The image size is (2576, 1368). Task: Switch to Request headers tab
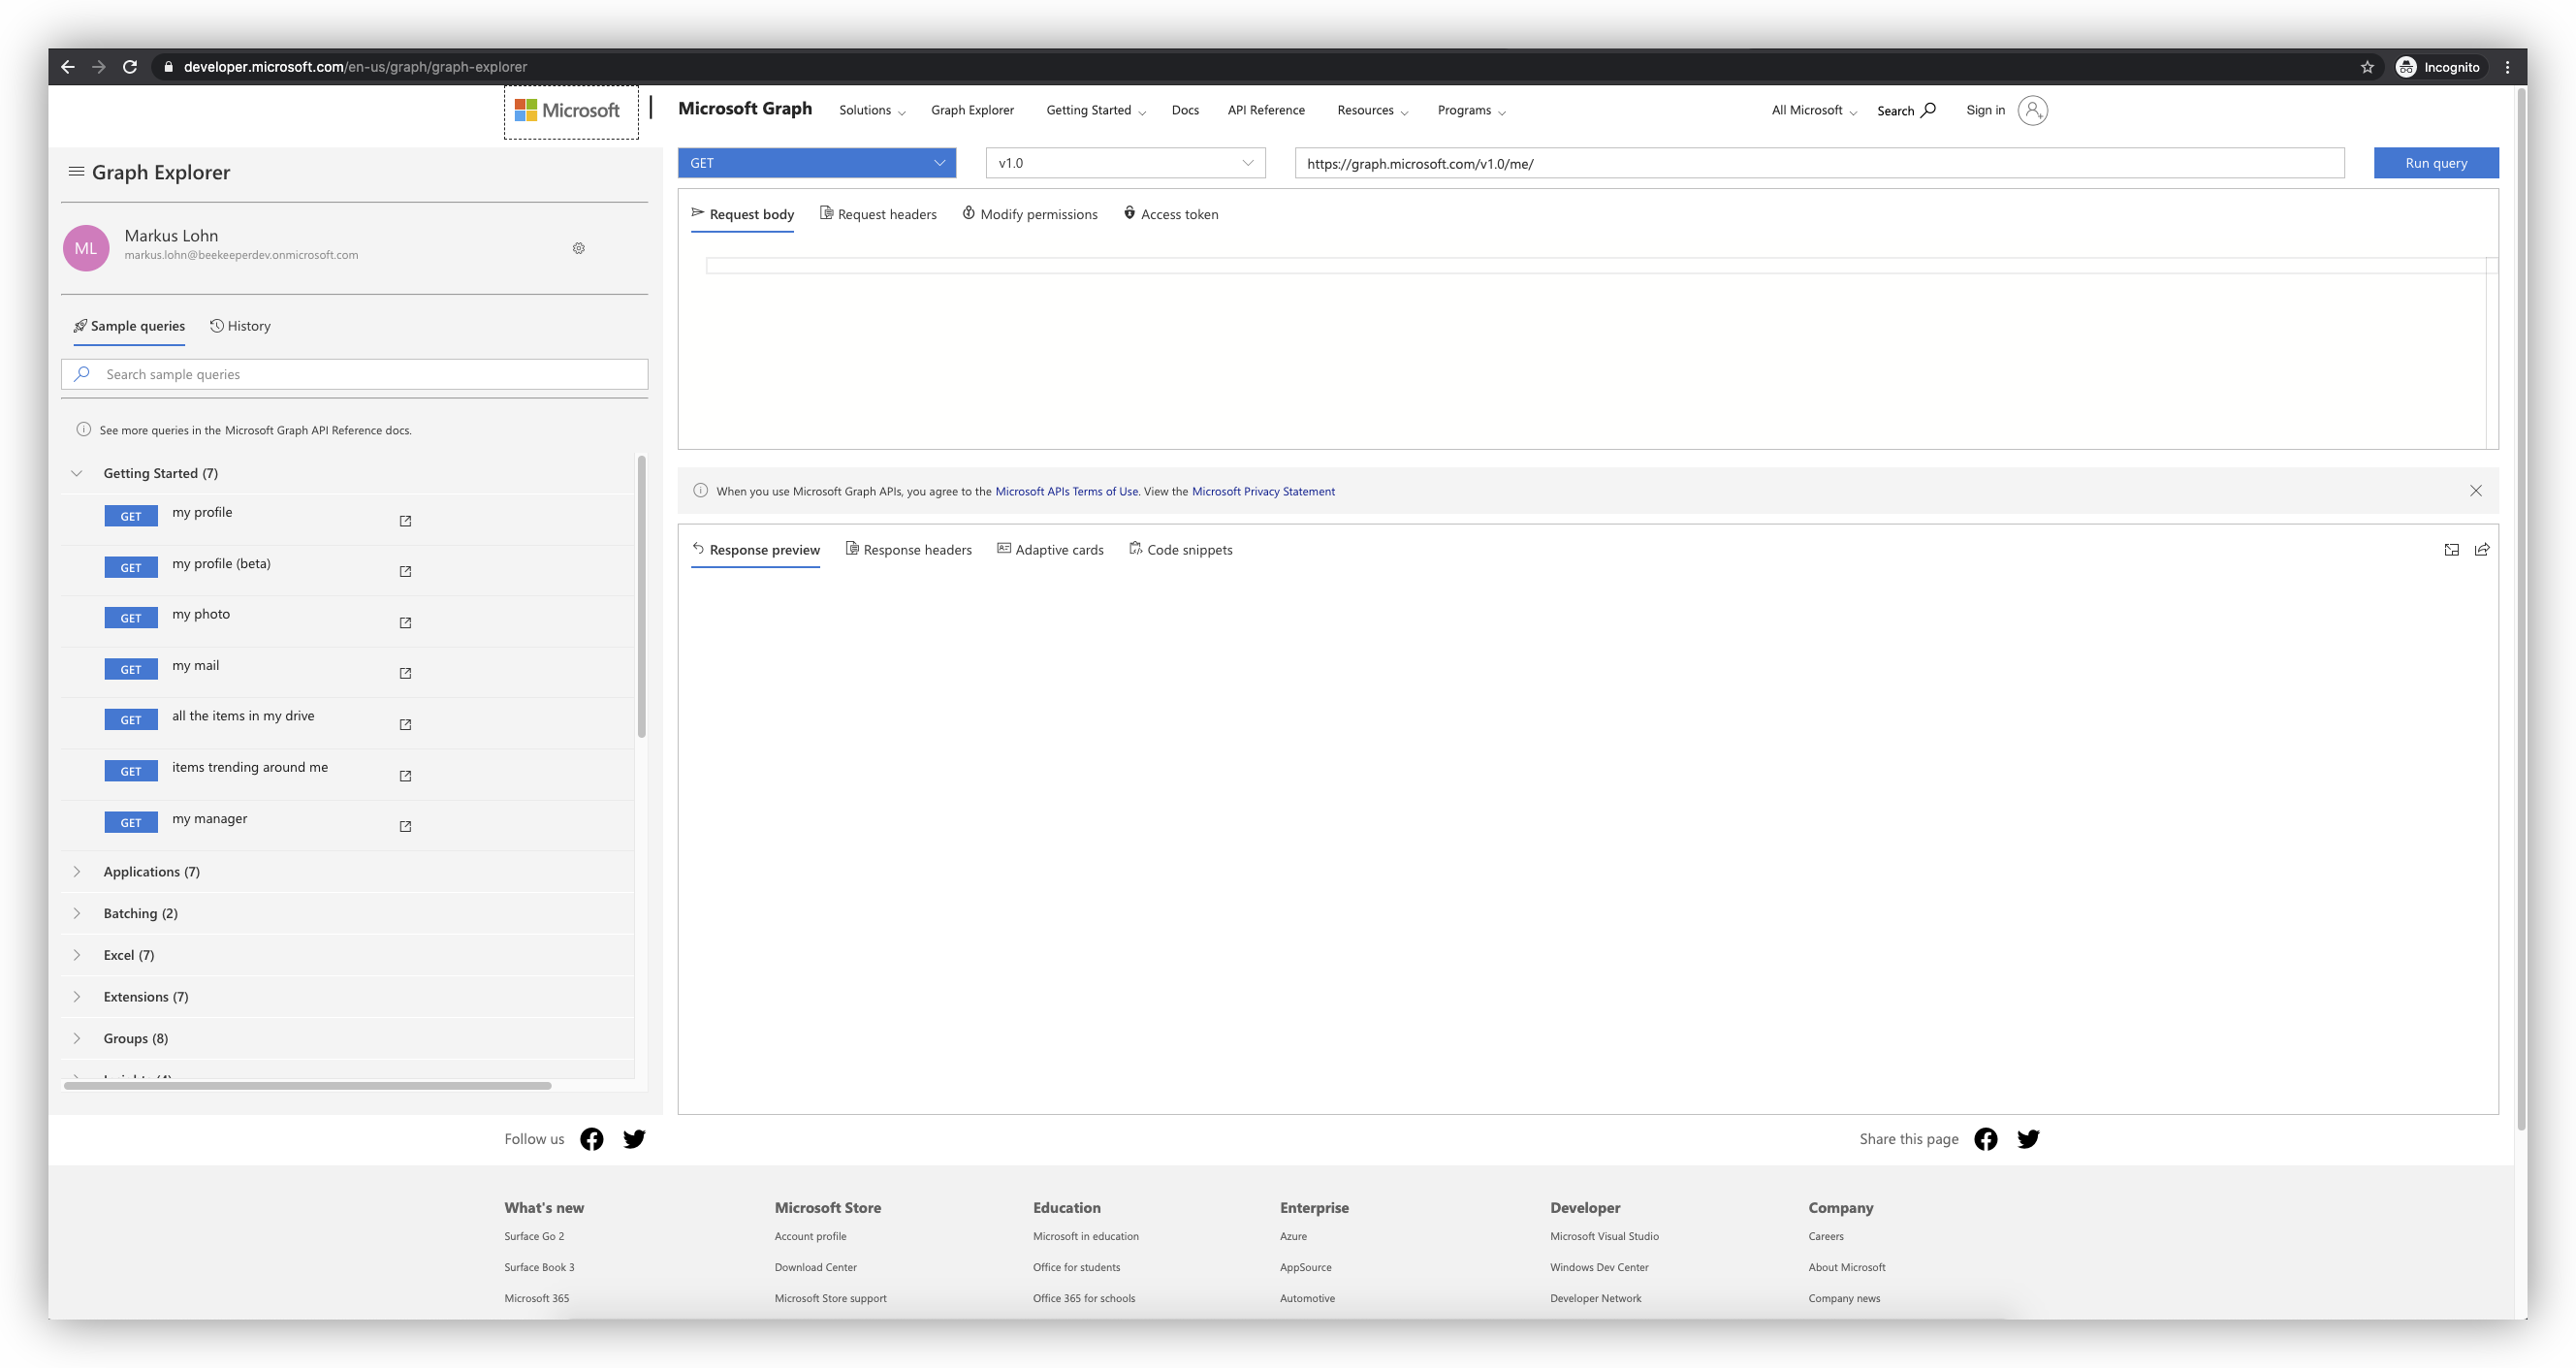point(878,214)
